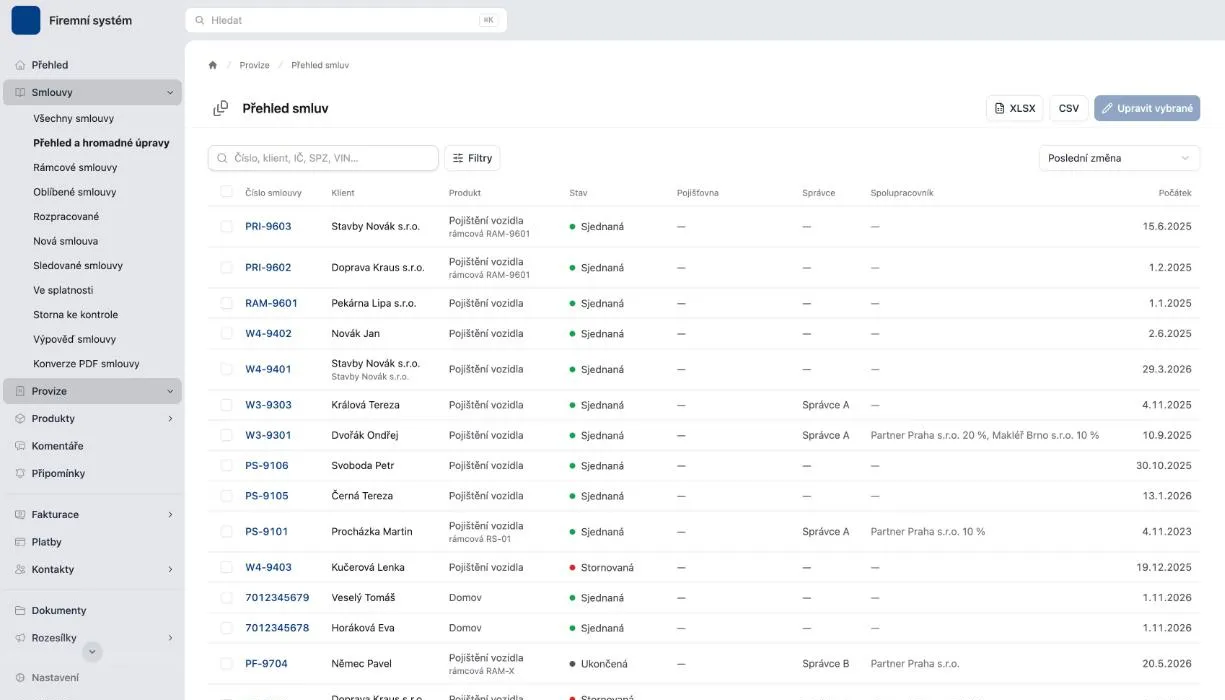Open contract link PS-9106
1225x700 pixels.
[267, 466]
